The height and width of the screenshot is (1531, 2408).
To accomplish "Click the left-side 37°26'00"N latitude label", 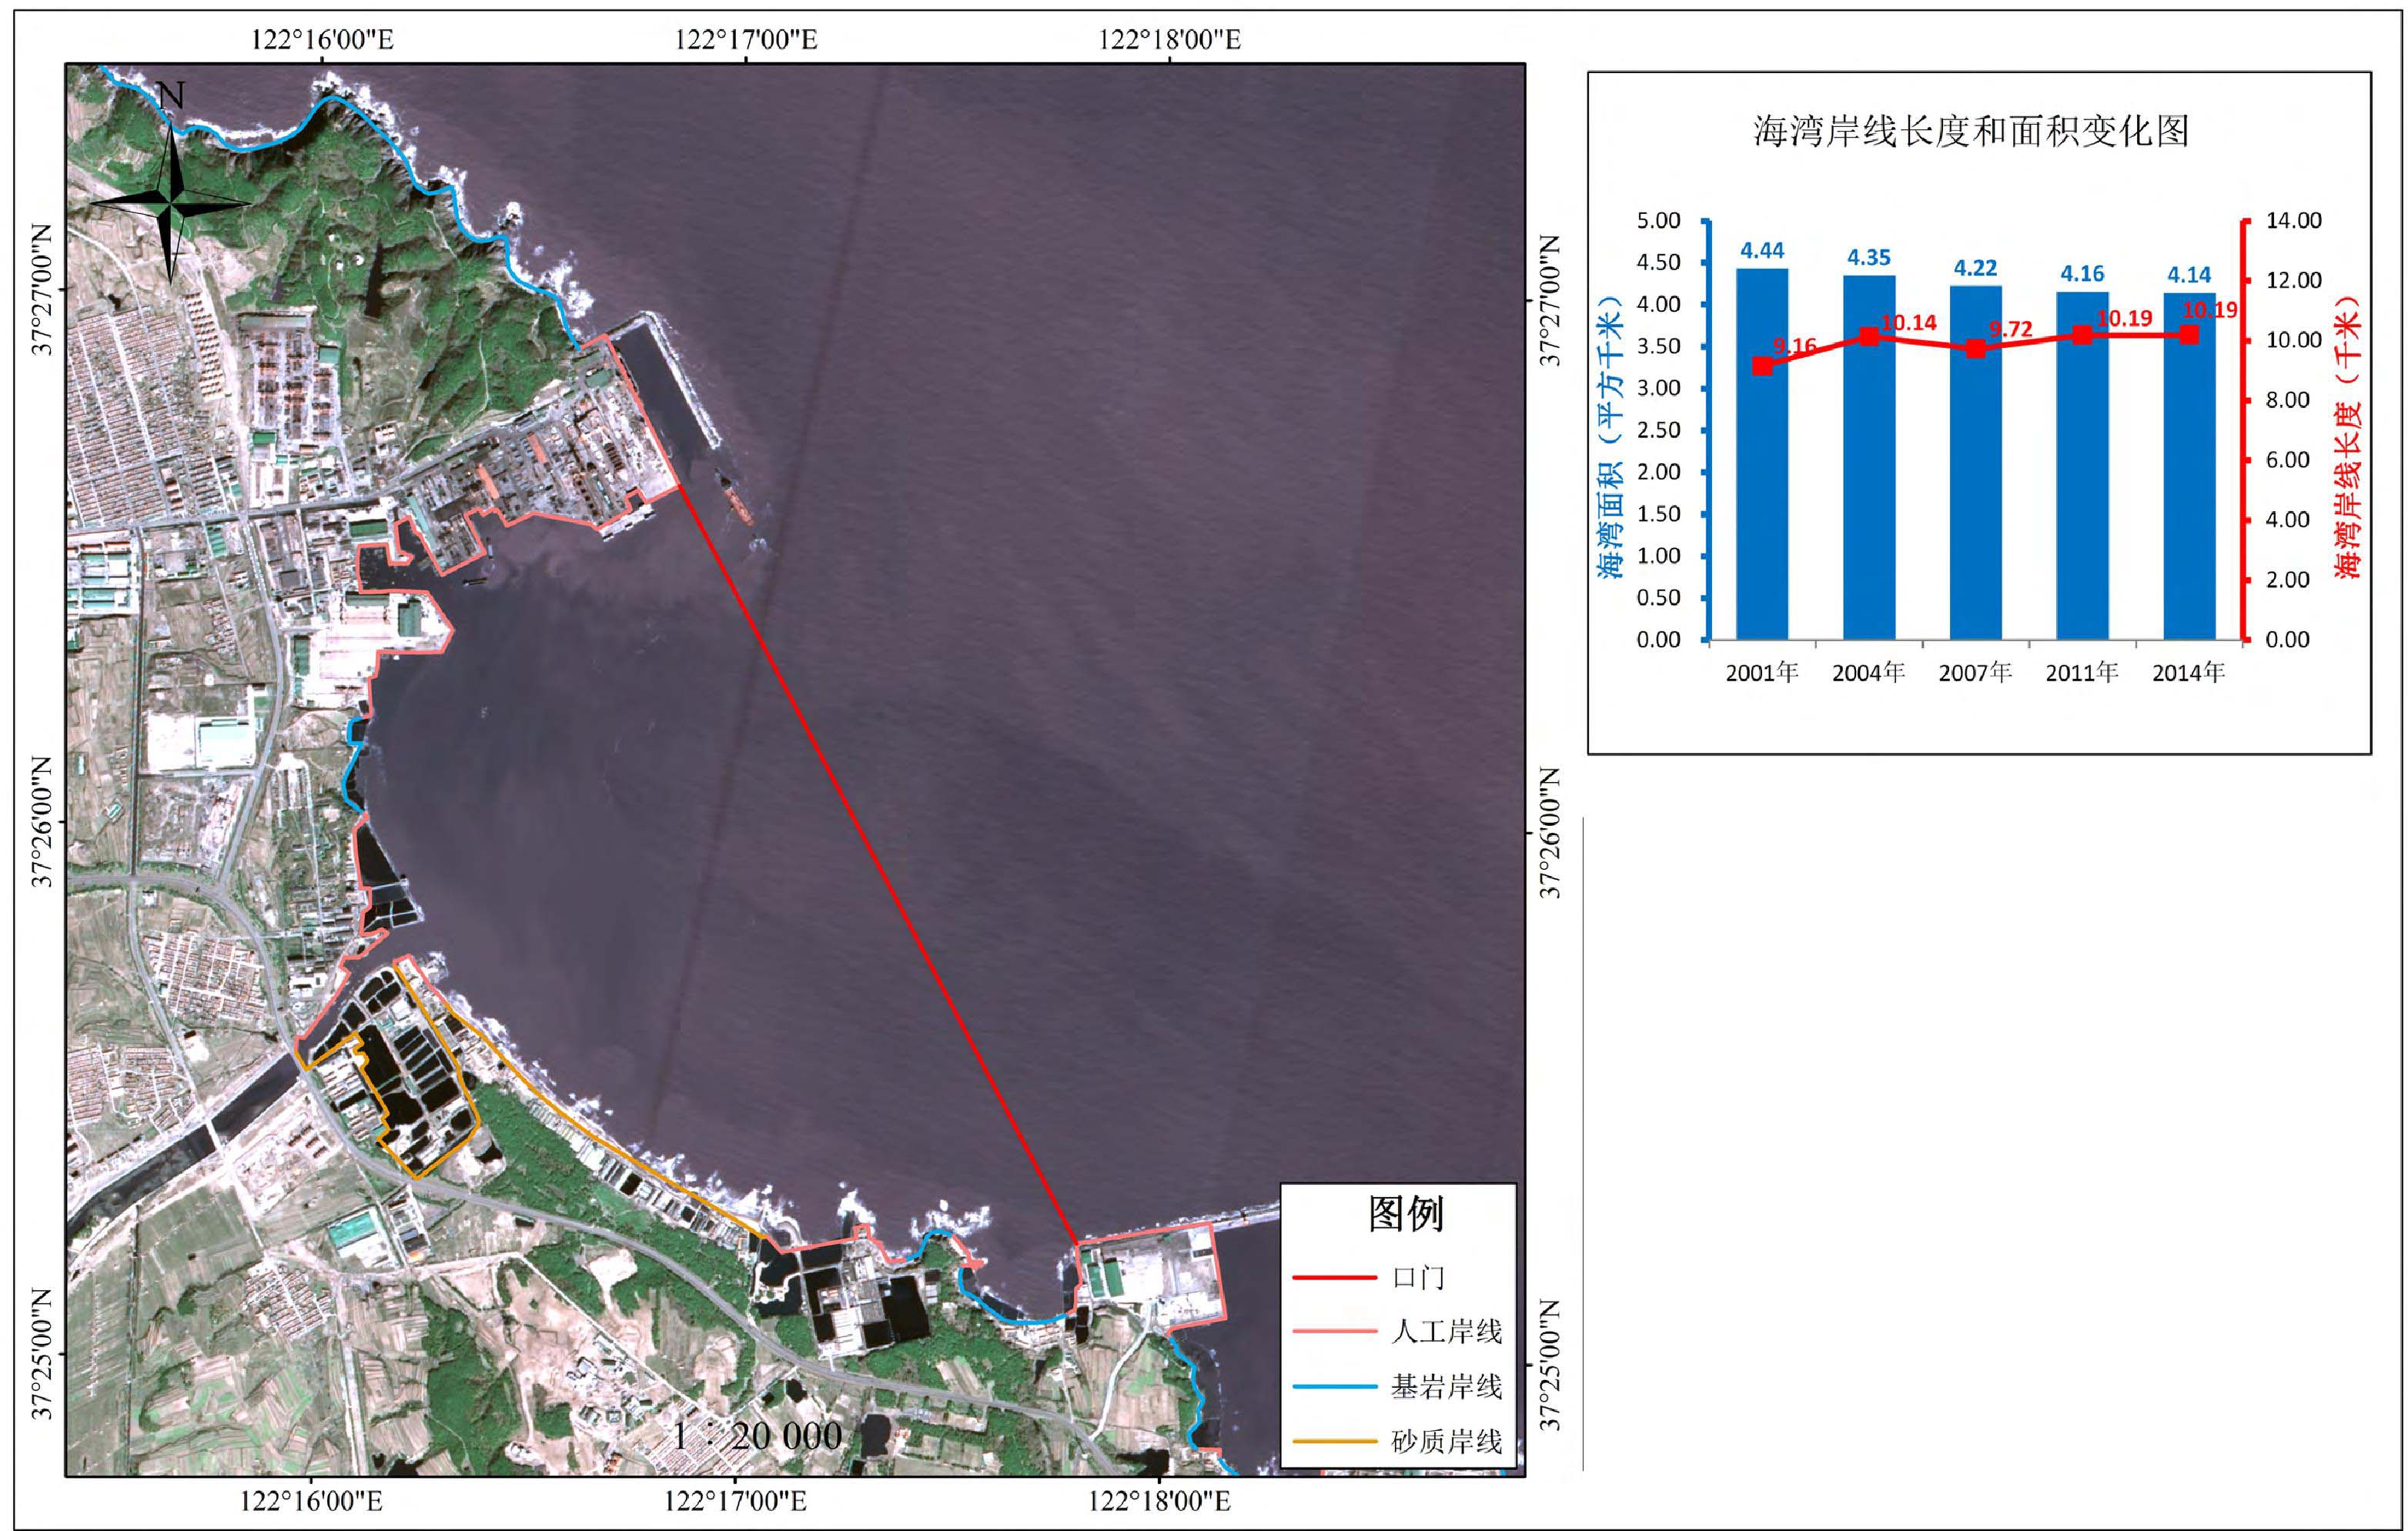I will [41, 823].
